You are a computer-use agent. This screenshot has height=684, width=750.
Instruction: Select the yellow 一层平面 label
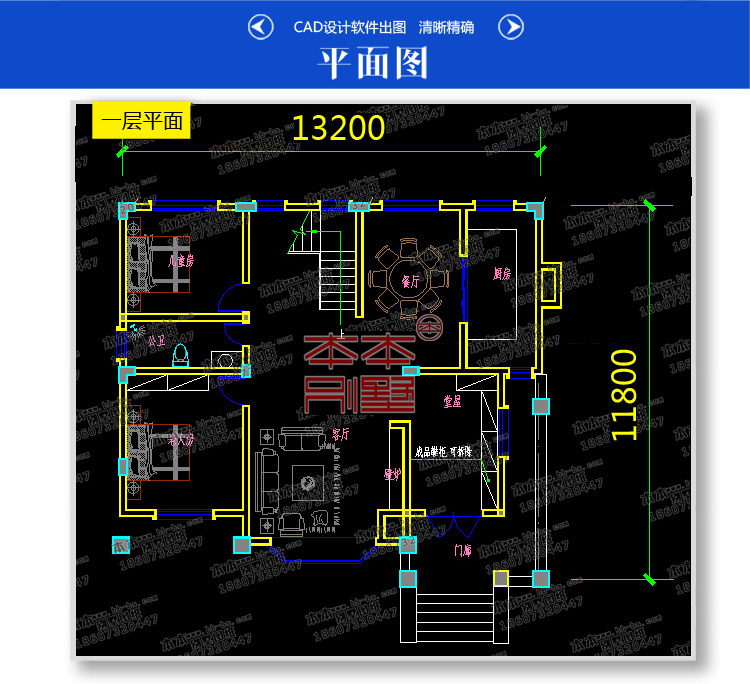pos(141,121)
